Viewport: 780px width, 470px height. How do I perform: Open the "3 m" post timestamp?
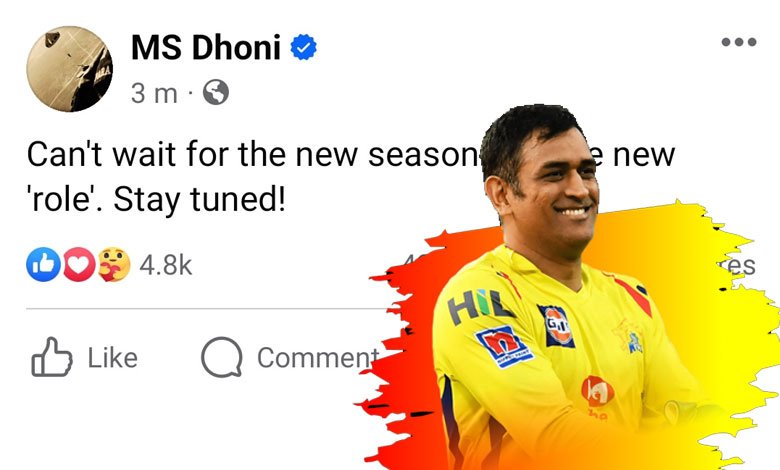[x=154, y=93]
